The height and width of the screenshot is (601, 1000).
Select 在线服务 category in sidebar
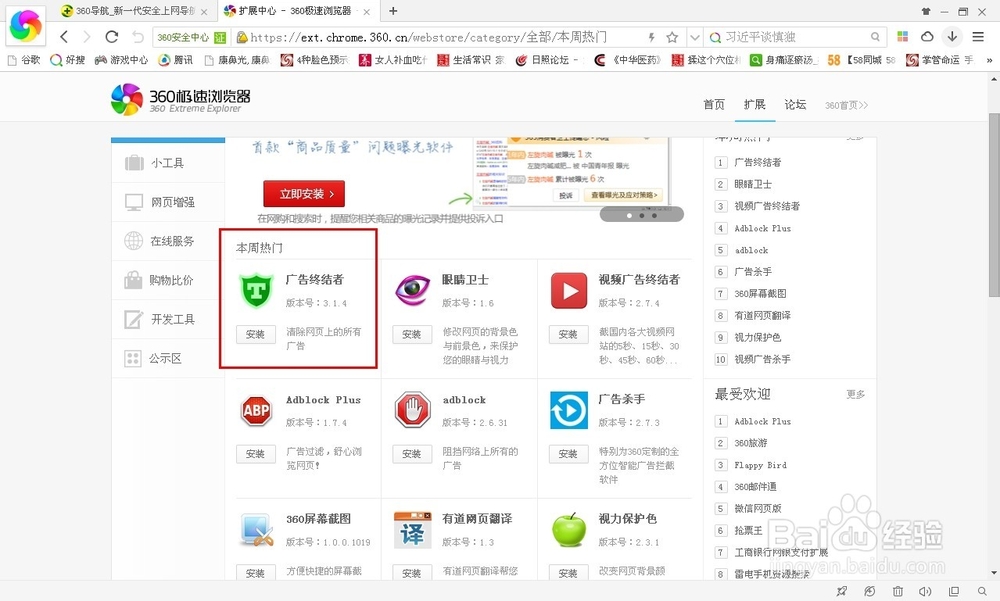pos(168,241)
